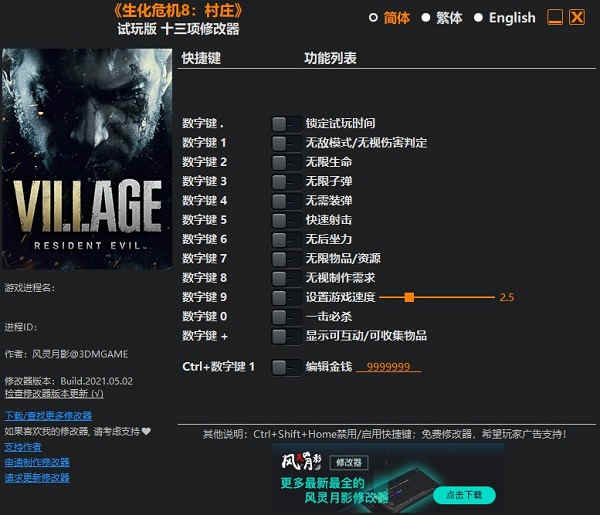Image resolution: width=600 pixels, height=515 pixels.
Task: Minimize the trainer window
Action: (x=554, y=17)
